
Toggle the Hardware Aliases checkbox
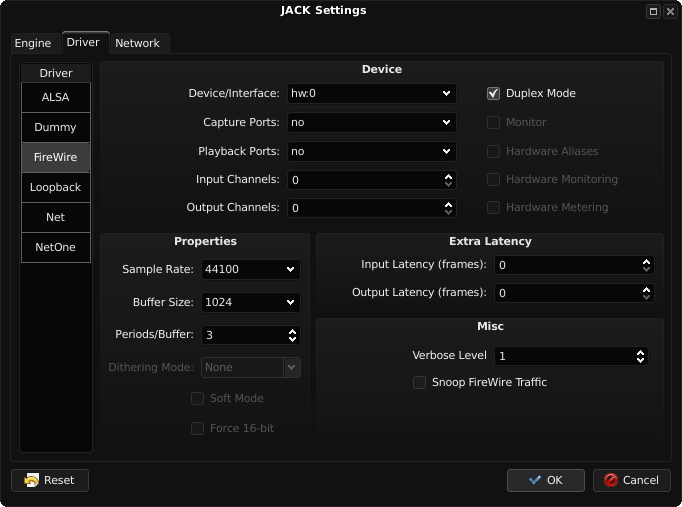click(x=493, y=151)
